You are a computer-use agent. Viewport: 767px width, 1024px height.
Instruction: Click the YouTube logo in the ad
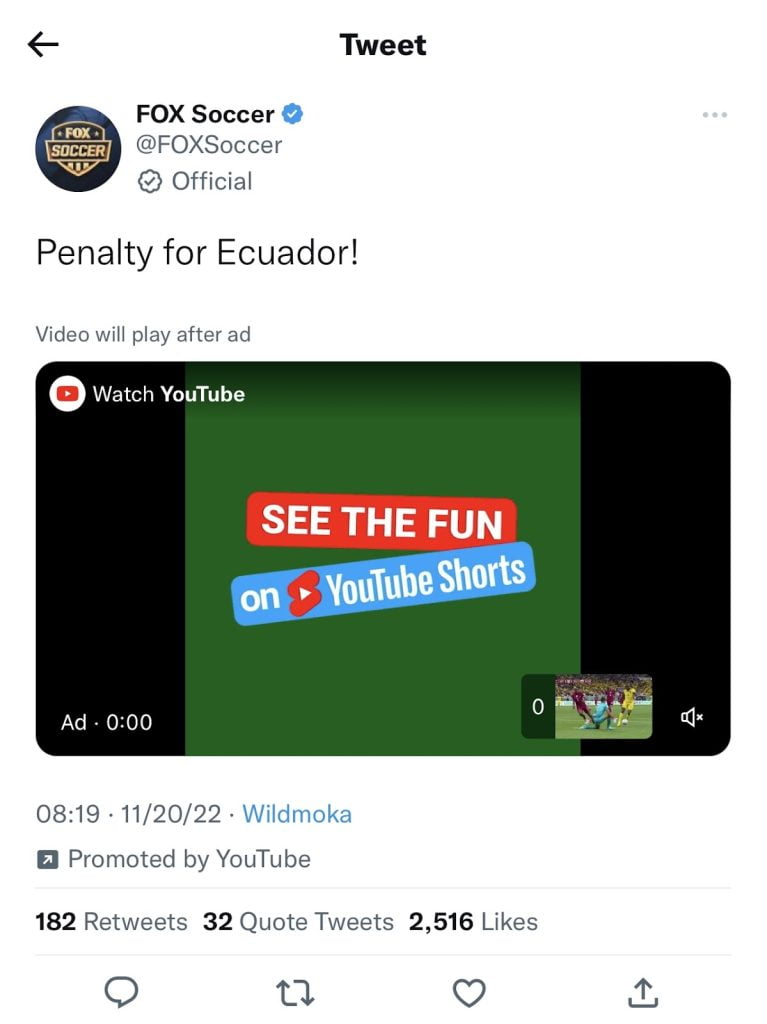click(67, 394)
